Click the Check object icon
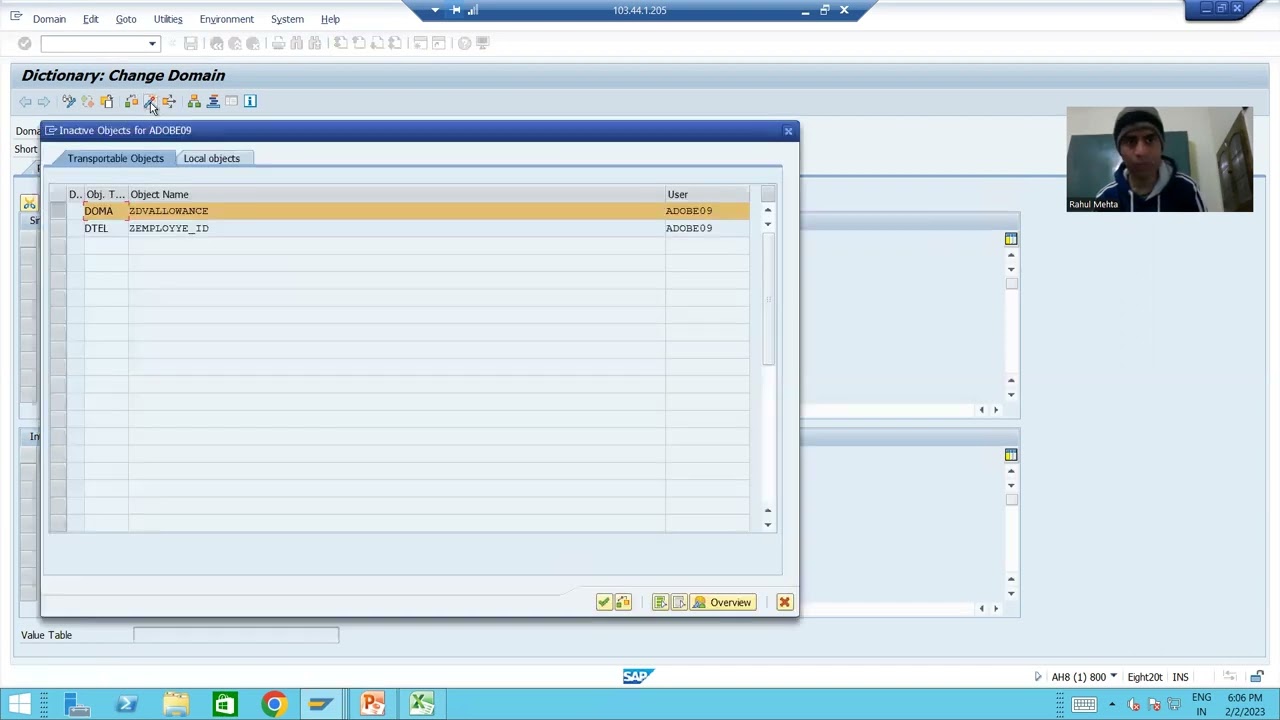The height and width of the screenshot is (720, 1280). pos(131,101)
